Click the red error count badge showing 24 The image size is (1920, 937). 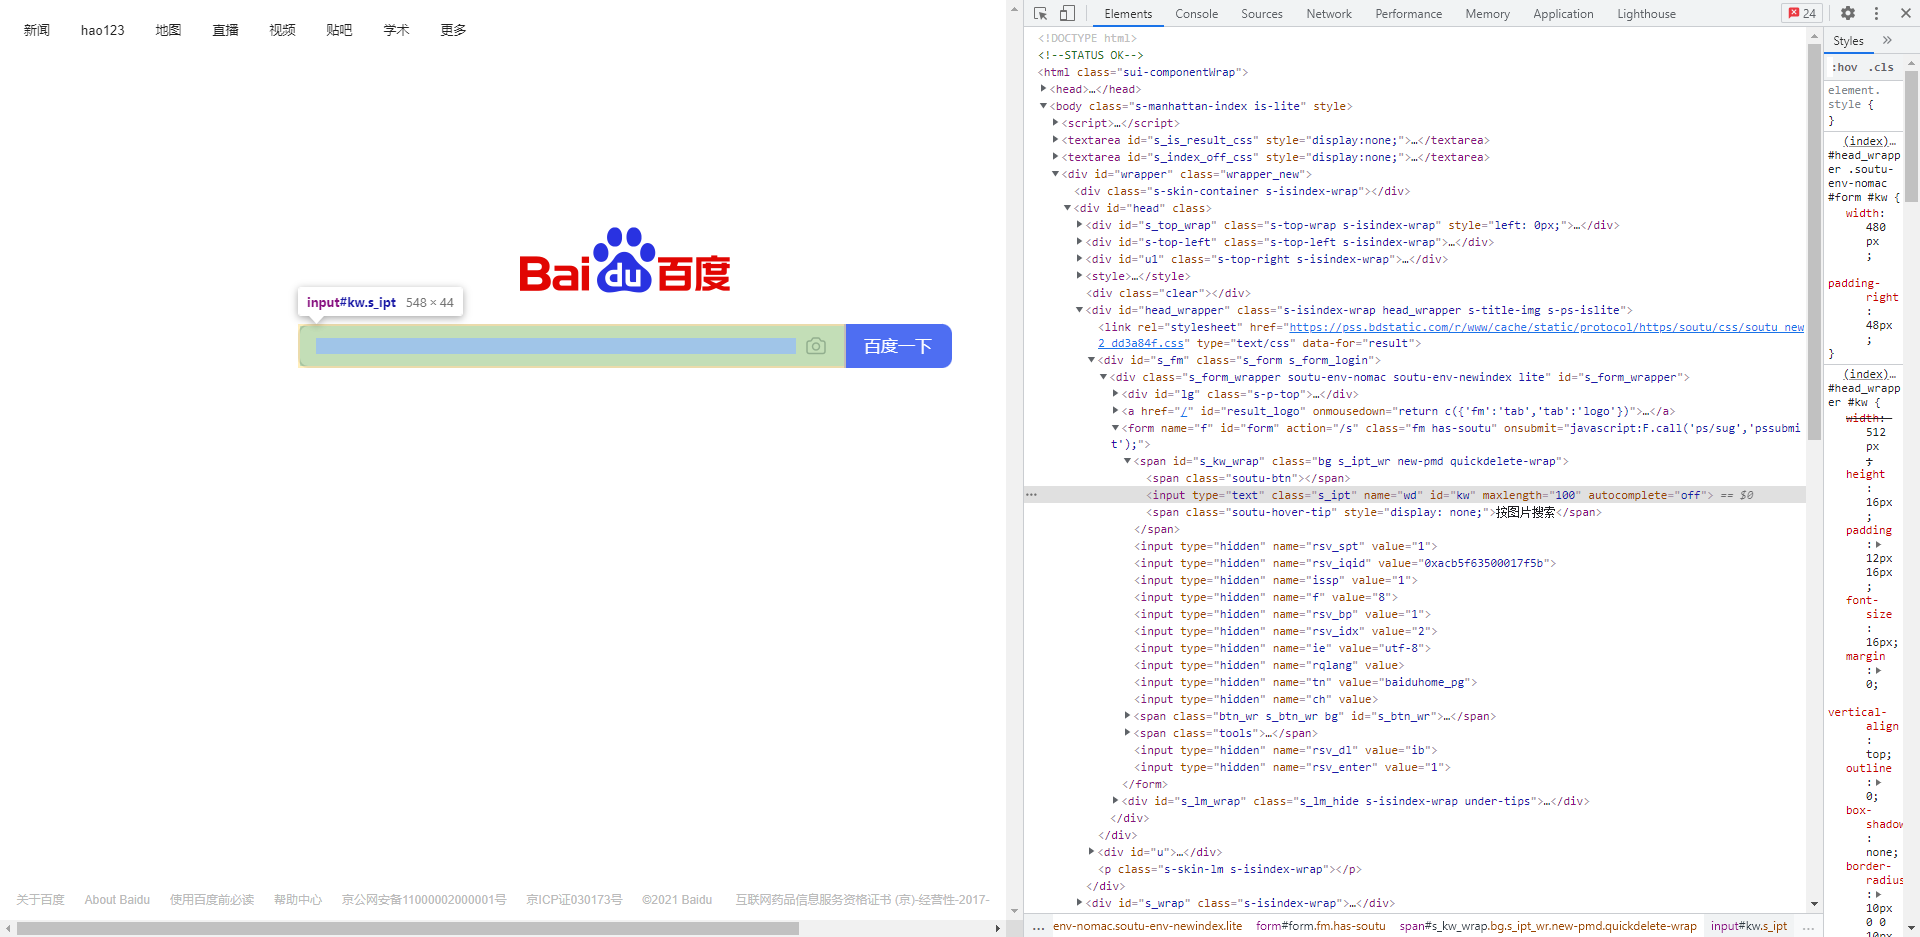[1803, 14]
